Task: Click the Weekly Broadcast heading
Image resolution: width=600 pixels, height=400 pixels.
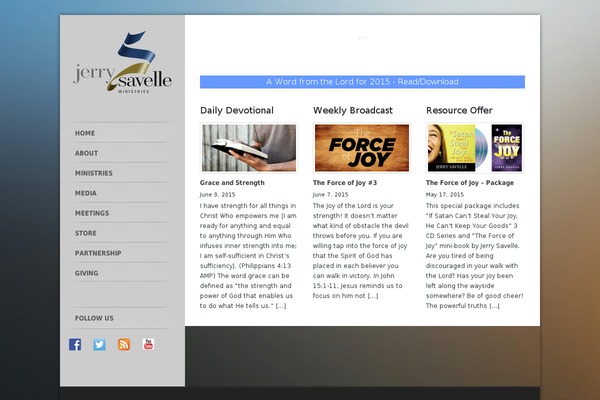Action: (x=353, y=111)
